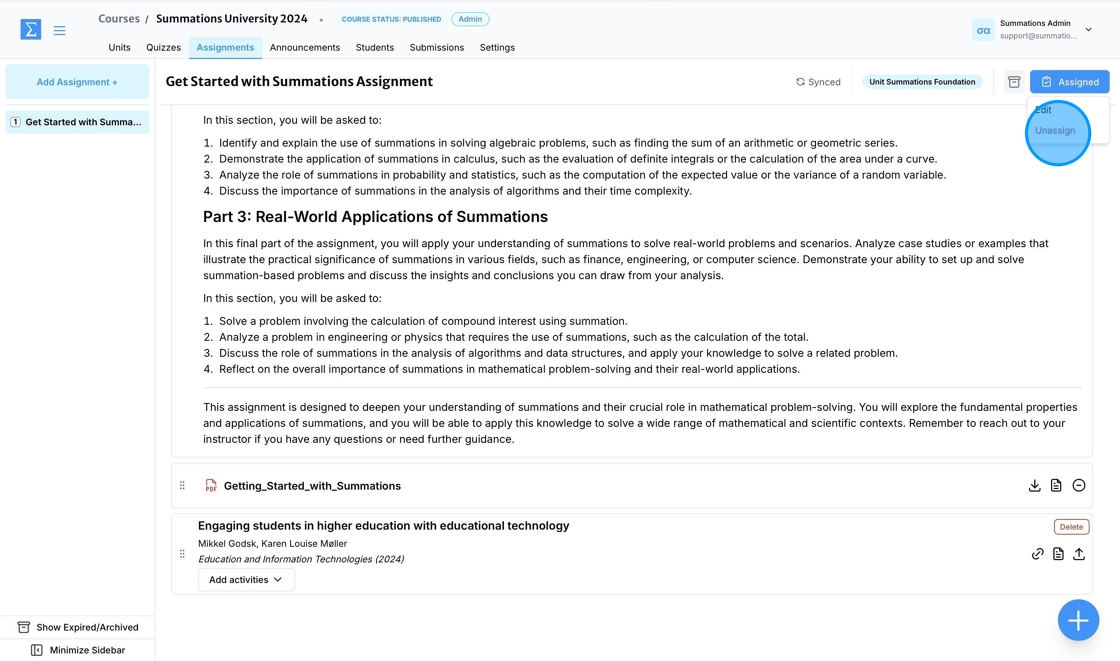Click Education and Information Technologies (2024) text
Screen dimensions: 1120x661
(301, 560)
